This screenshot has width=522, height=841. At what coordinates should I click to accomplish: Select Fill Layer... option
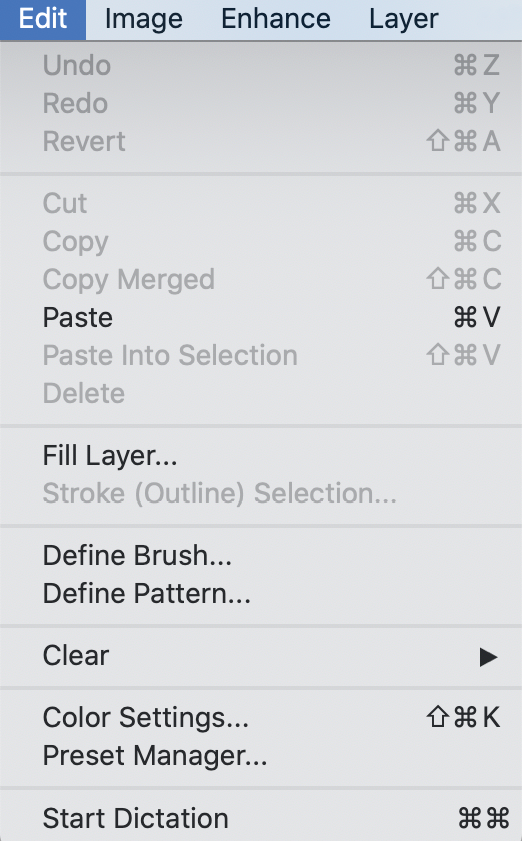click(261, 455)
